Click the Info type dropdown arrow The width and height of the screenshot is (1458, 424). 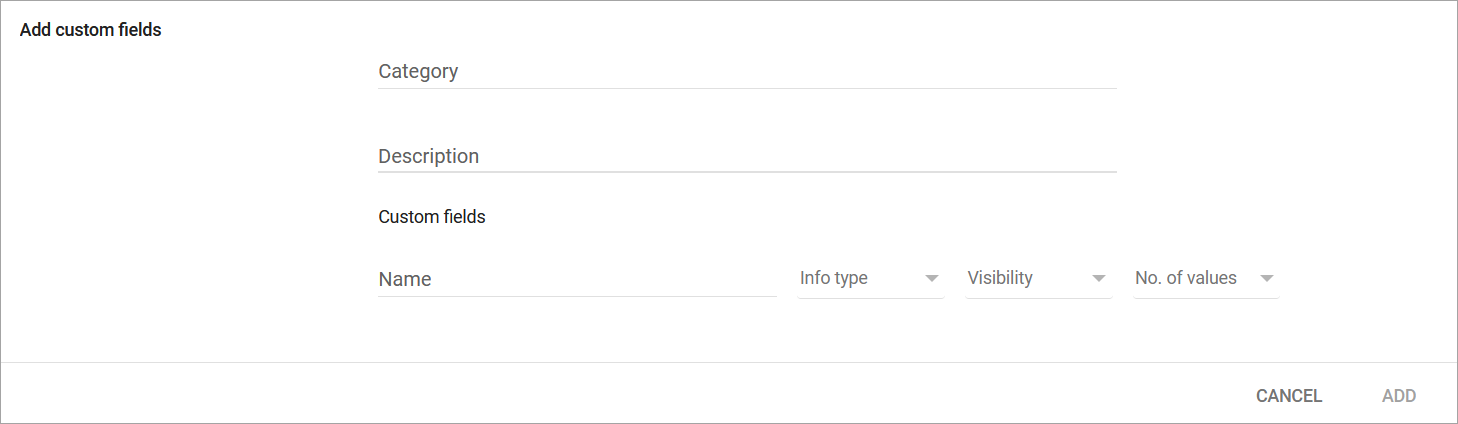click(x=932, y=278)
